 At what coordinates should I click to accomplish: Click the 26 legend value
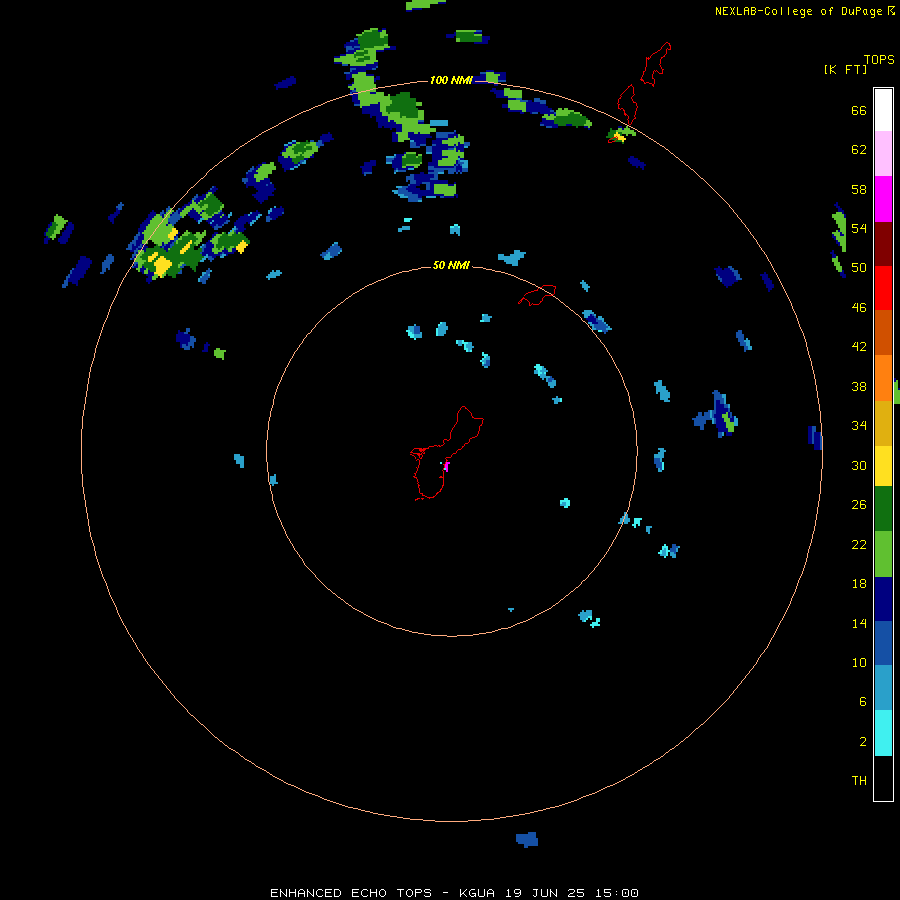[x=859, y=505]
